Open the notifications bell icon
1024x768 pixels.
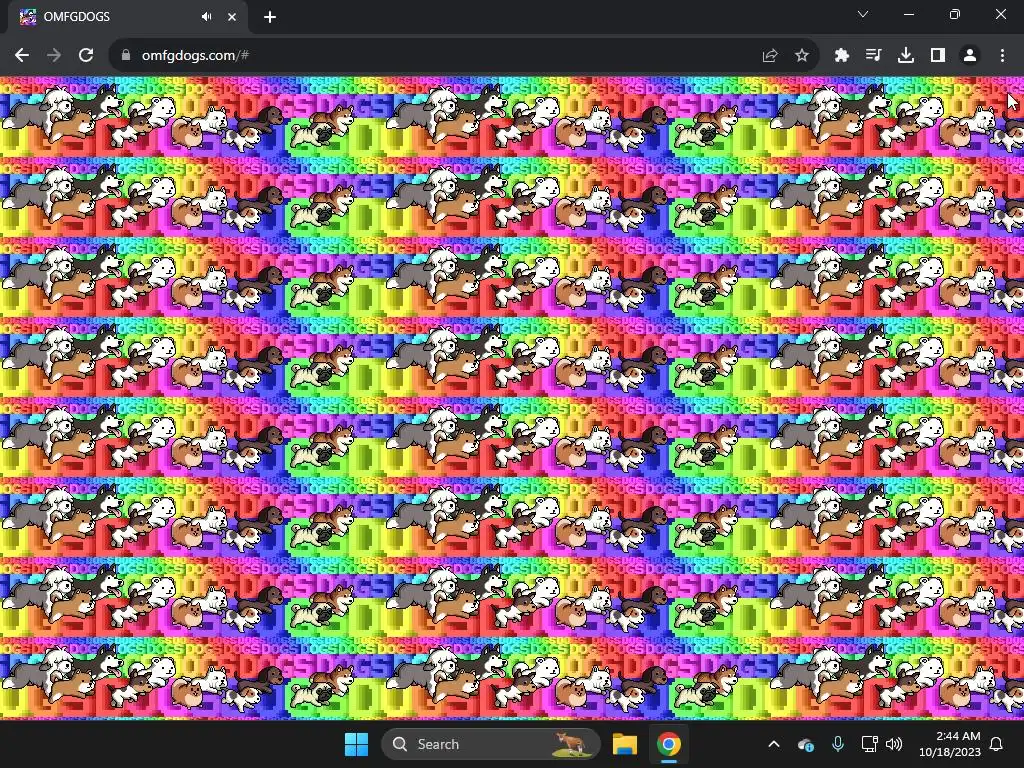click(997, 744)
